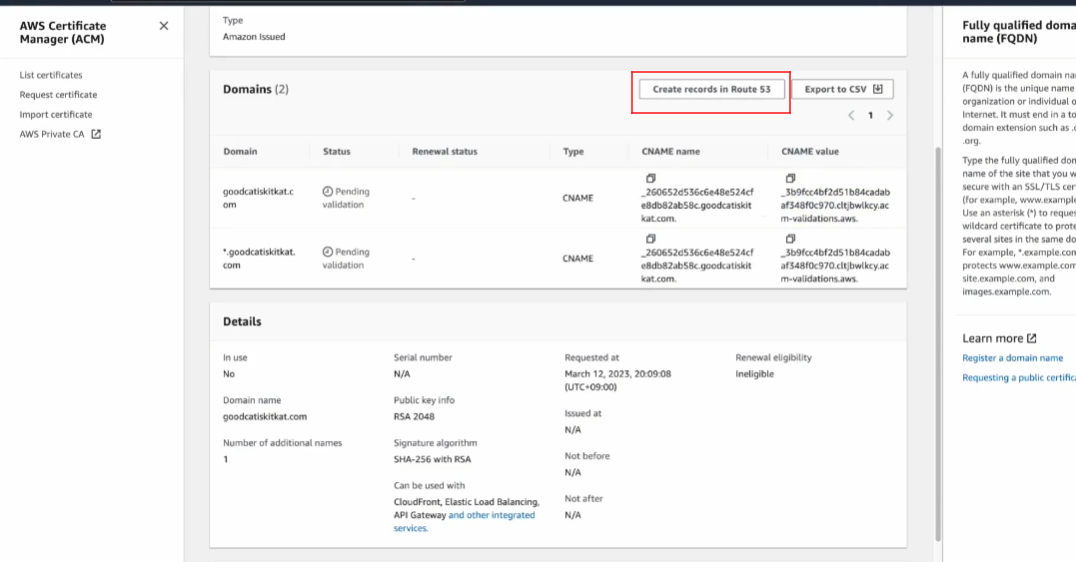Open Request certificate in sidebar

[58, 95]
